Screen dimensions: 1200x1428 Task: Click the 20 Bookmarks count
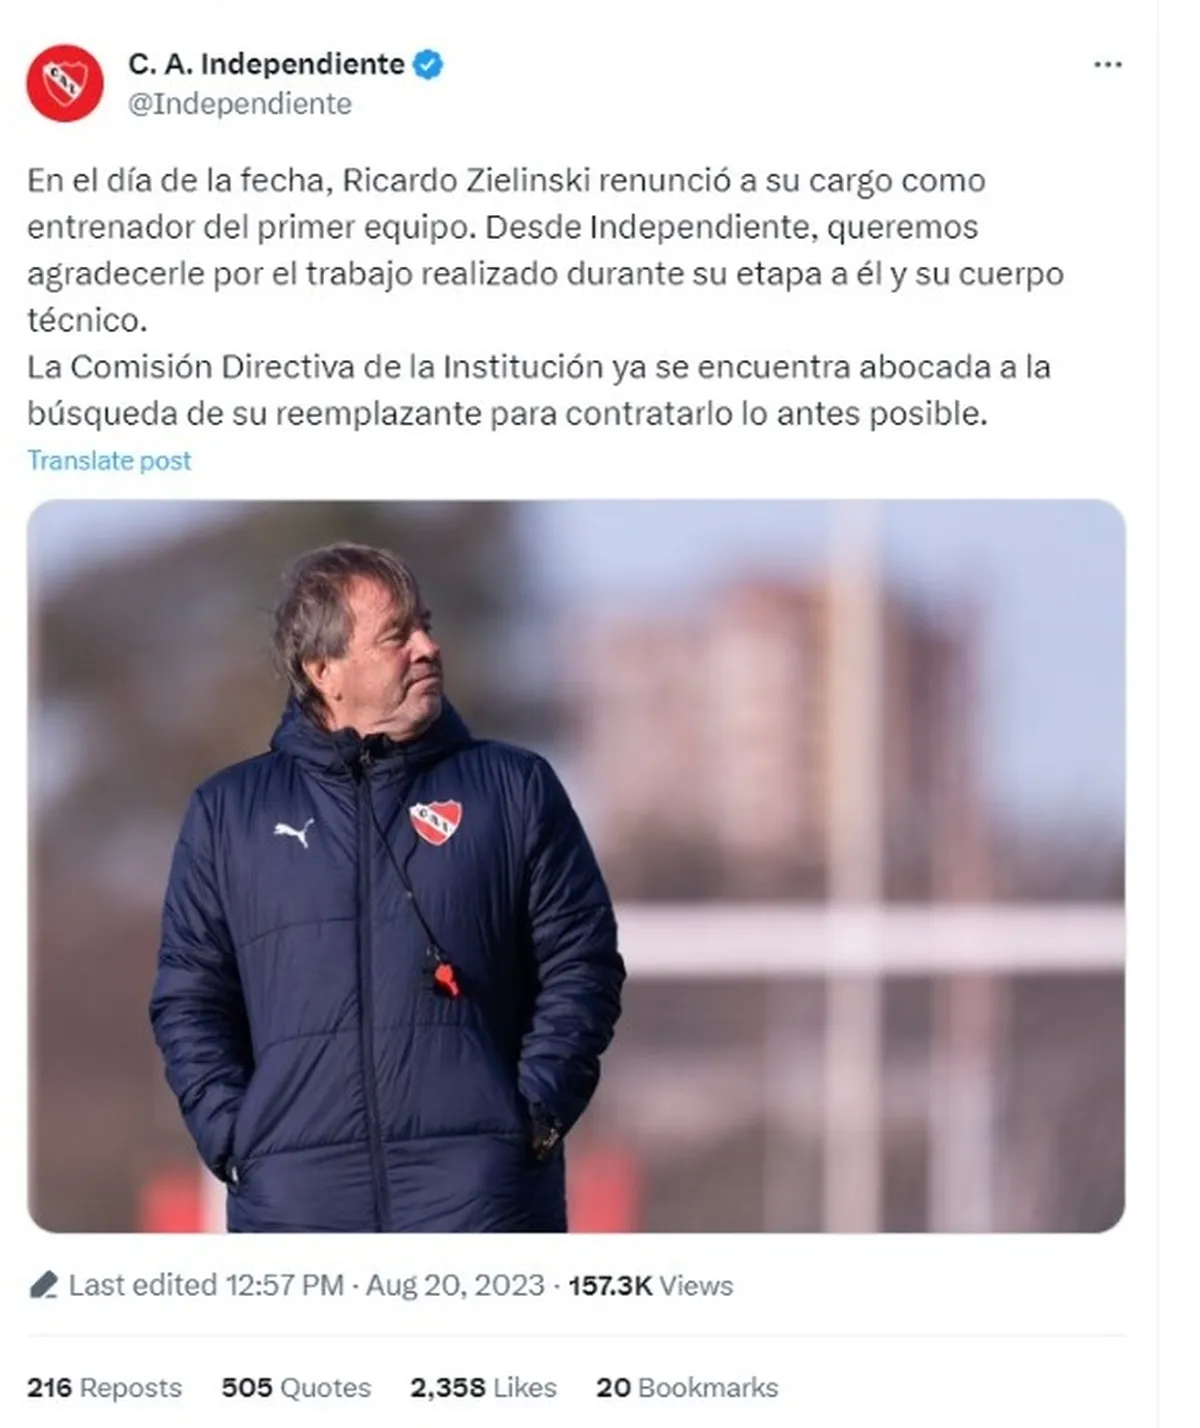coord(687,1388)
